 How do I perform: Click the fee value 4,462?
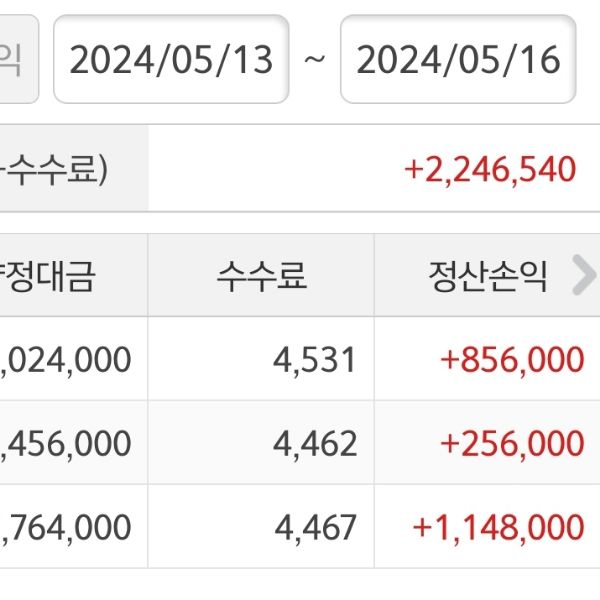tap(315, 443)
